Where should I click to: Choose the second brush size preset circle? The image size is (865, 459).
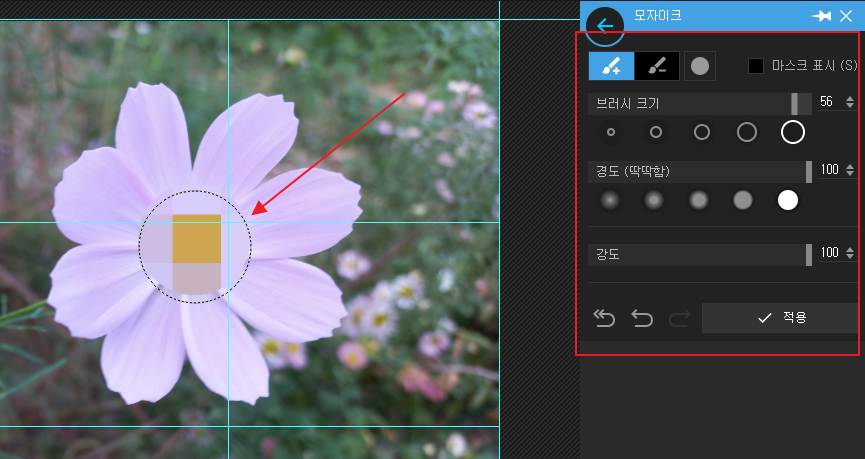(655, 132)
